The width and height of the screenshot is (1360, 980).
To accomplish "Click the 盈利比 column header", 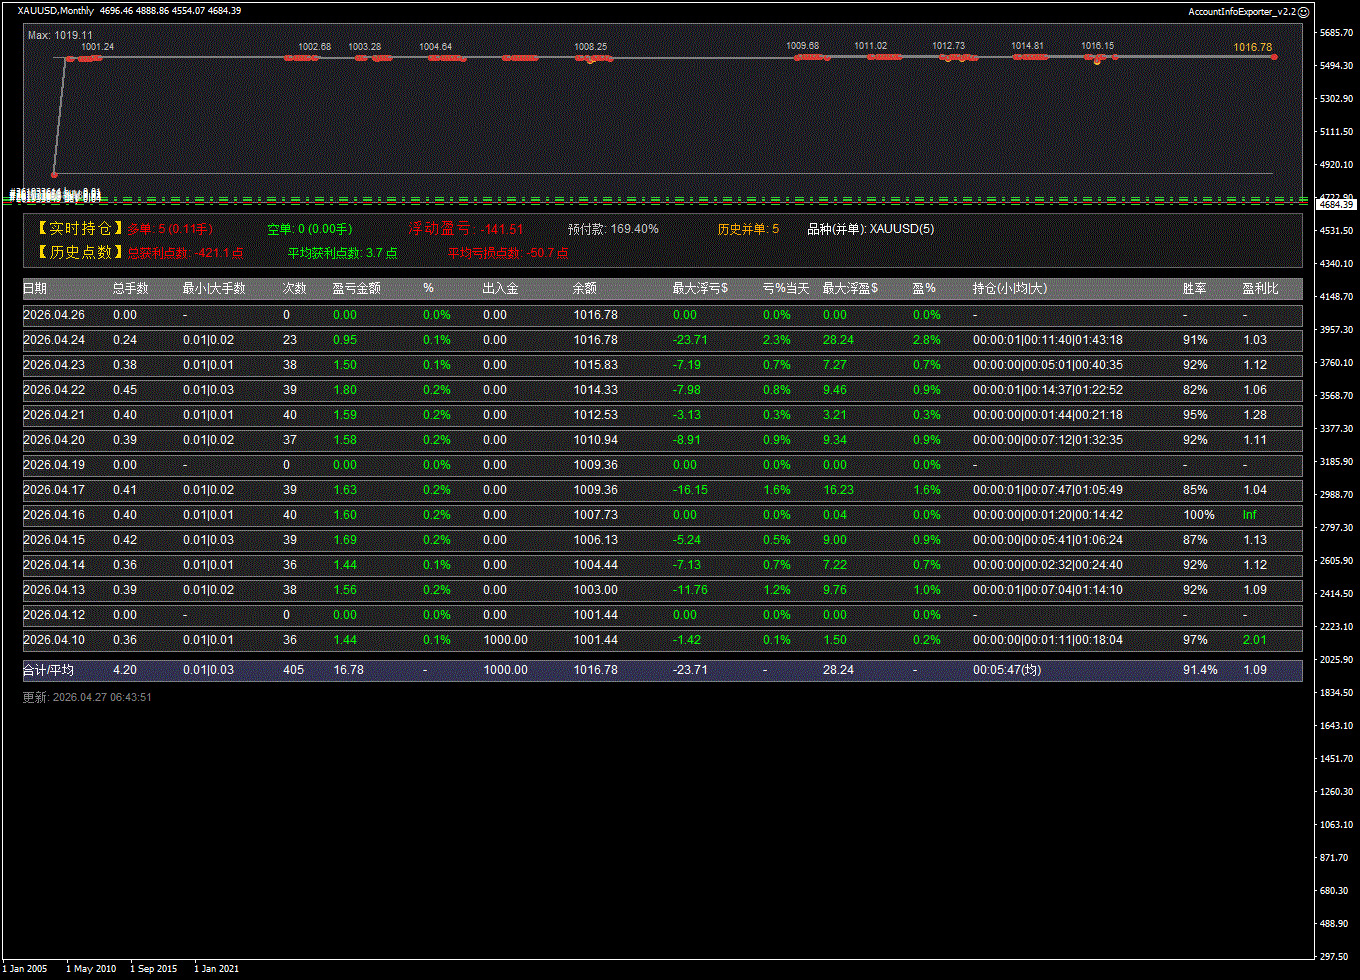I will point(1260,289).
